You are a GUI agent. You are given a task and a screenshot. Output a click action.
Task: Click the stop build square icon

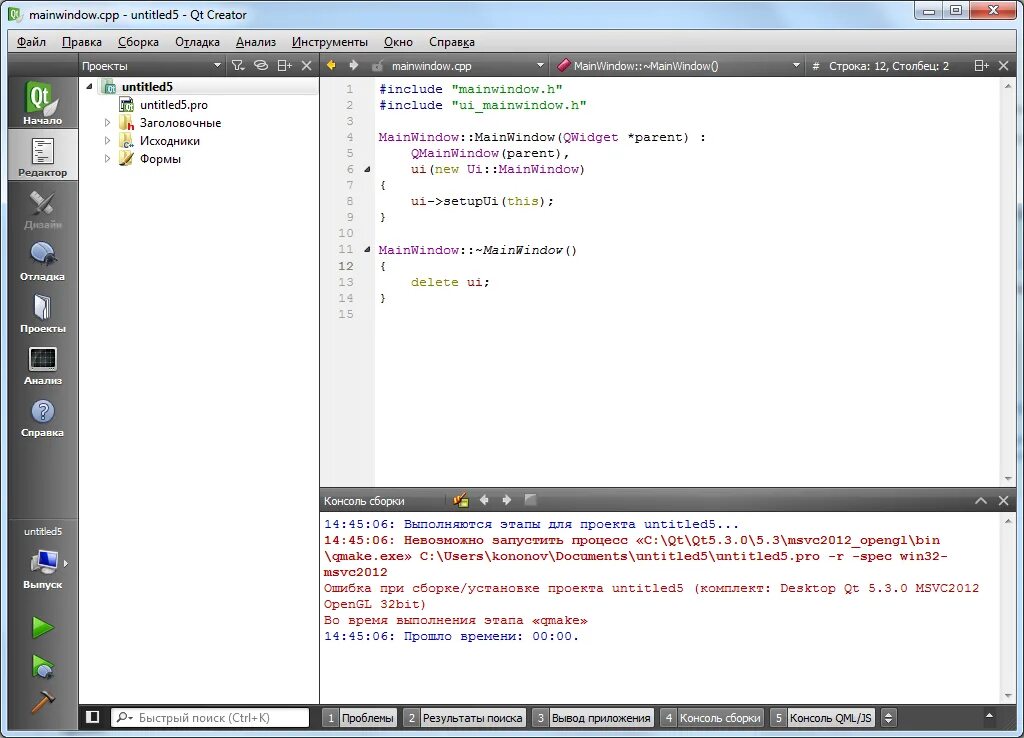pyautogui.click(x=530, y=500)
